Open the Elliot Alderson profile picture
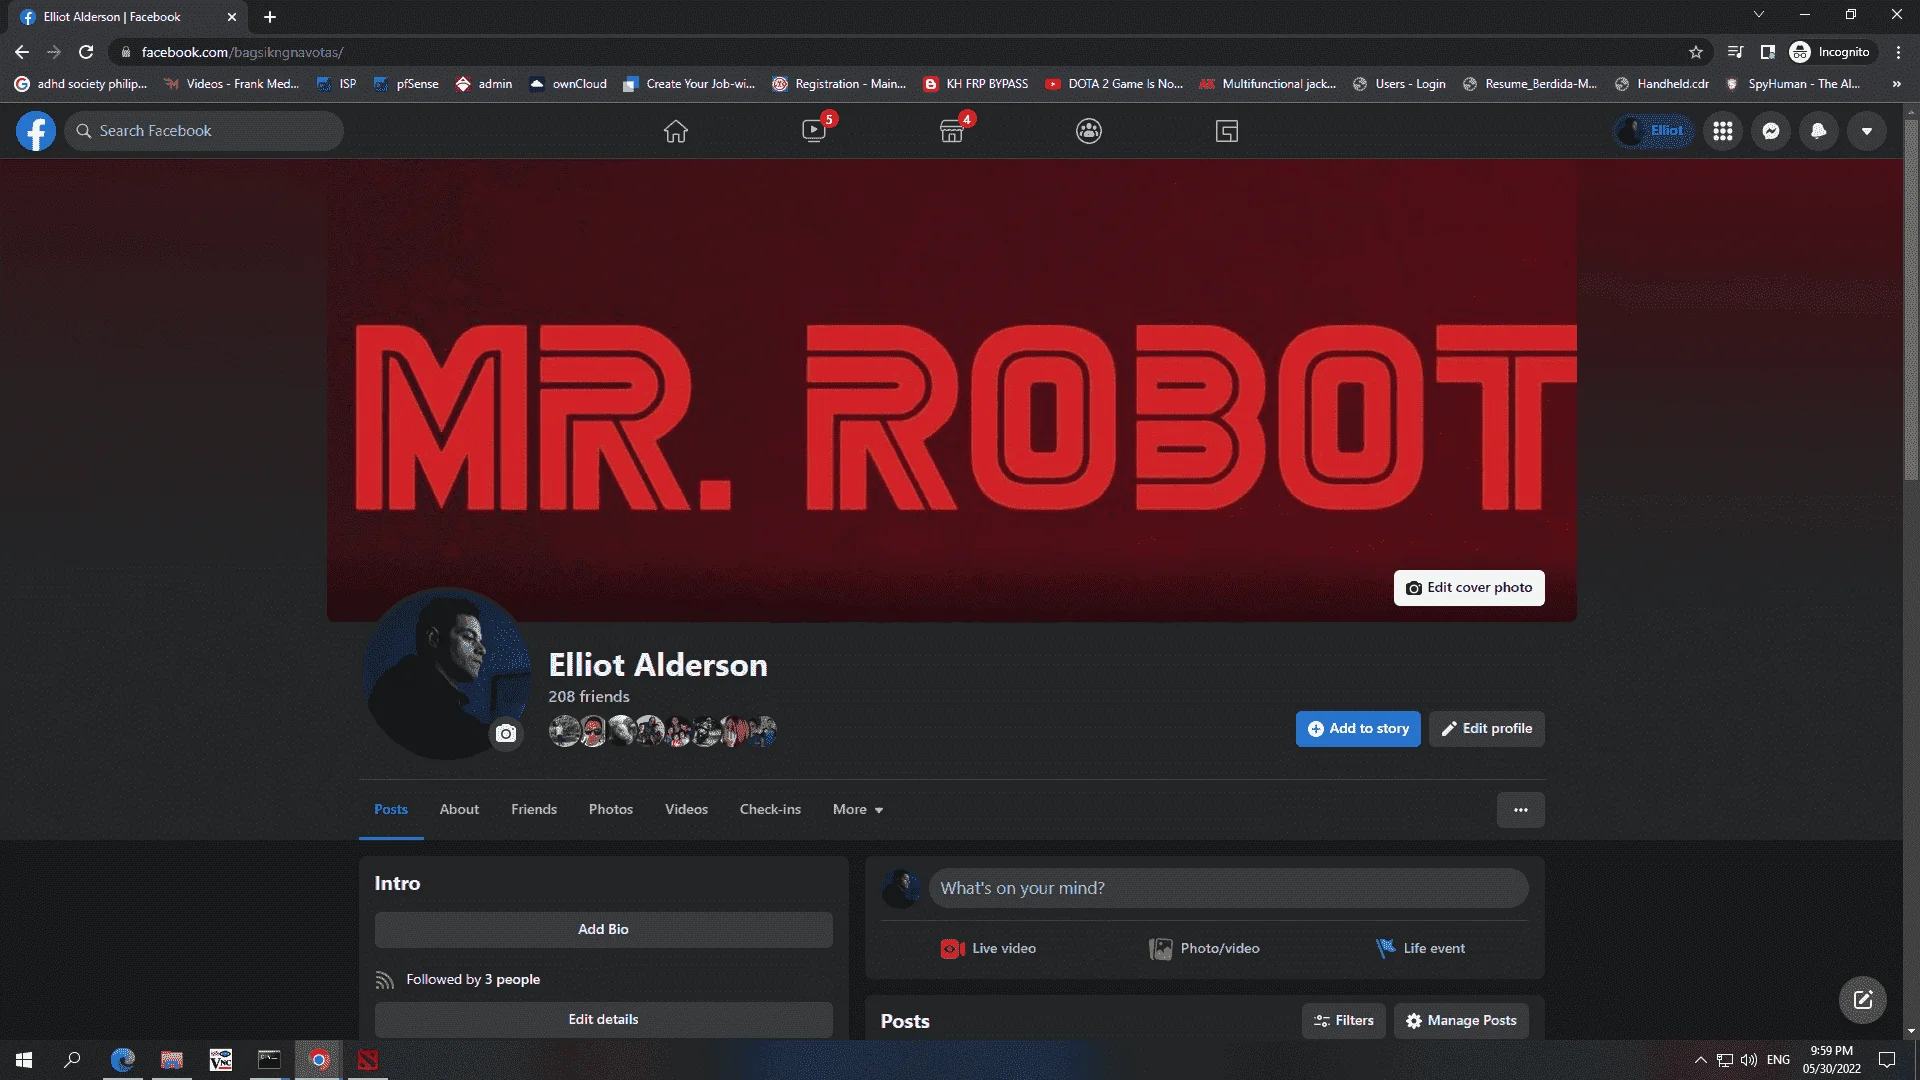This screenshot has width=1920, height=1080. pos(447,673)
